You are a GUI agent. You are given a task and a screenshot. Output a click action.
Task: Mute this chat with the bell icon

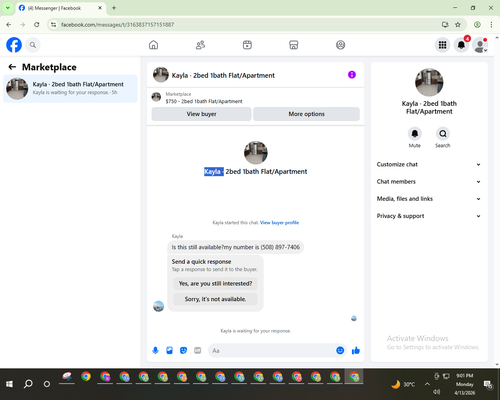pos(414,134)
